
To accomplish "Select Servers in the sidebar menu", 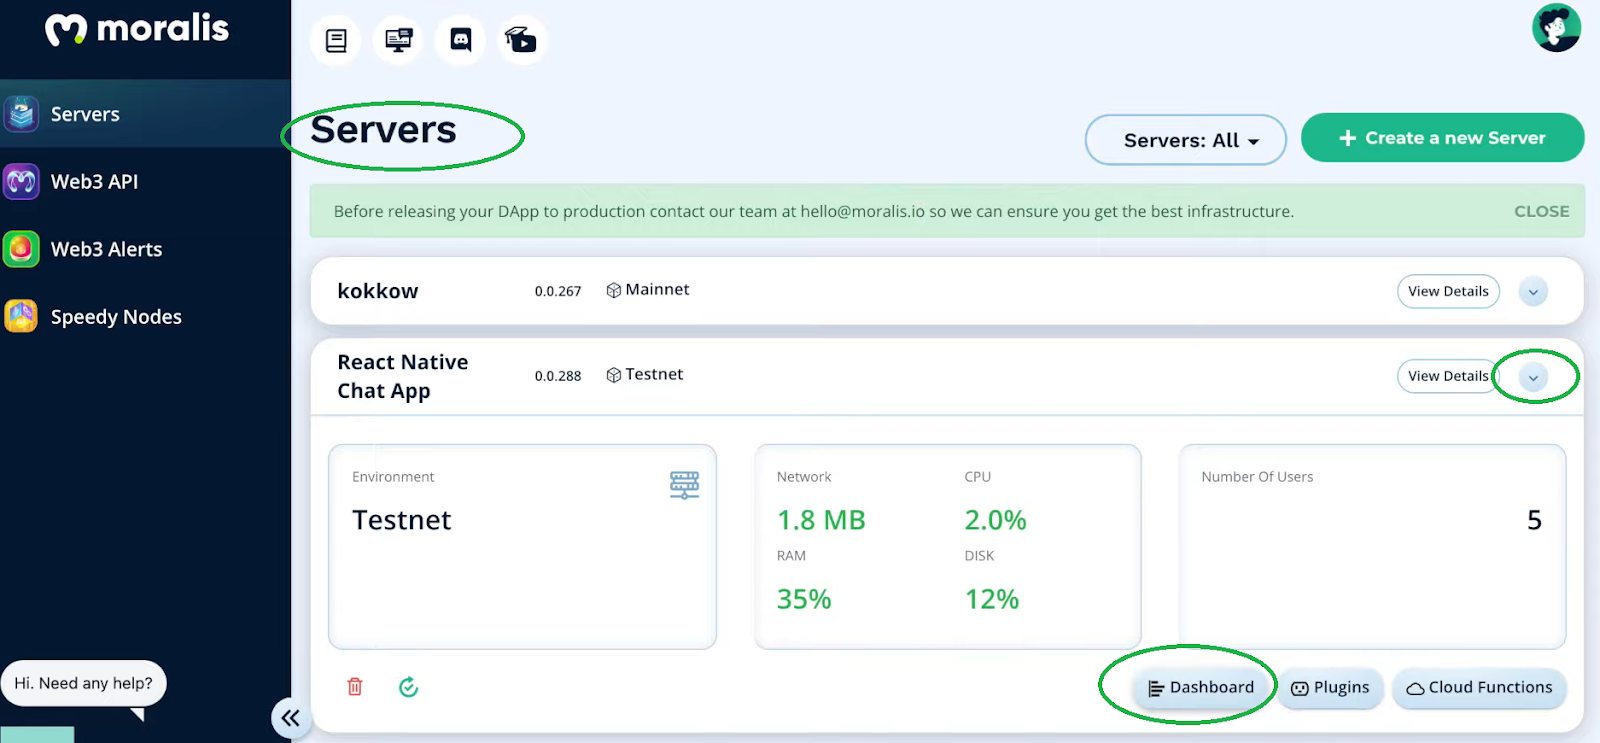I will click(x=145, y=114).
